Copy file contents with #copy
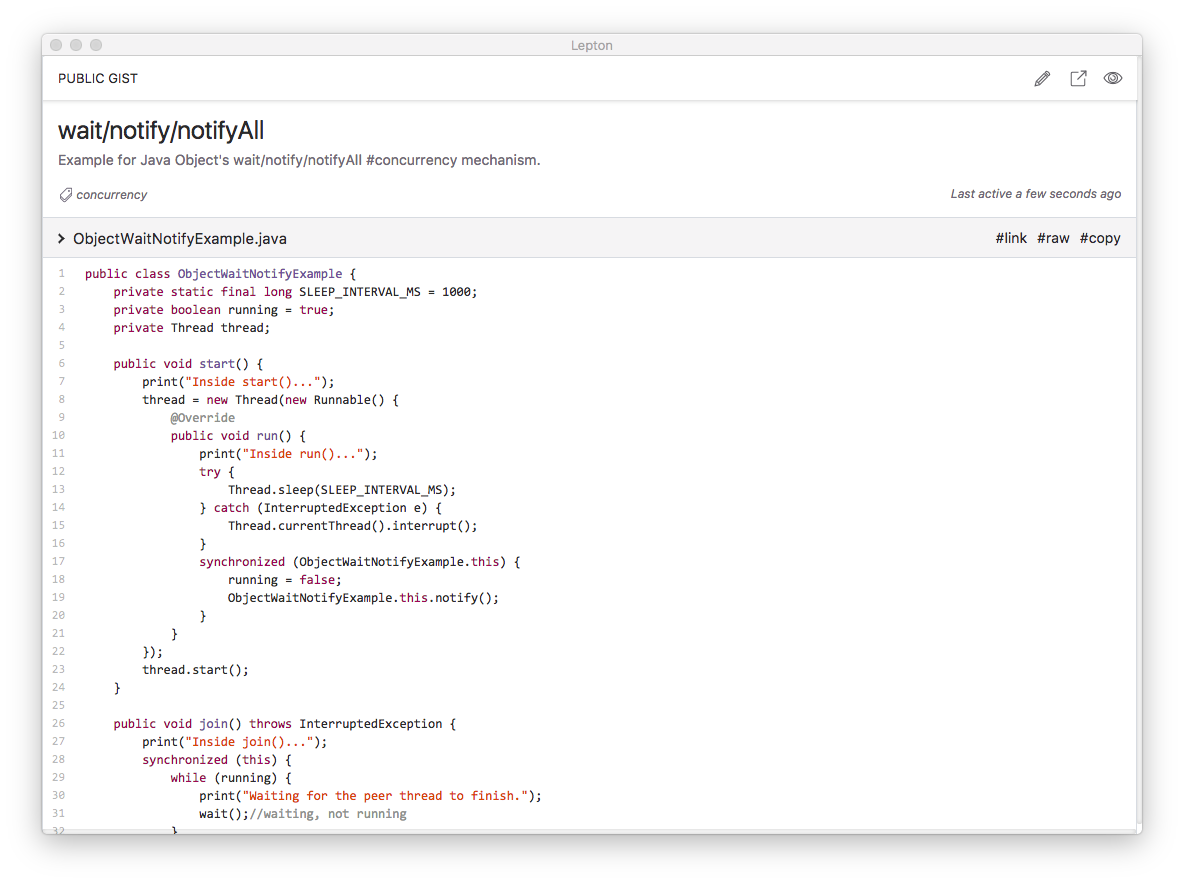 (x=1100, y=239)
